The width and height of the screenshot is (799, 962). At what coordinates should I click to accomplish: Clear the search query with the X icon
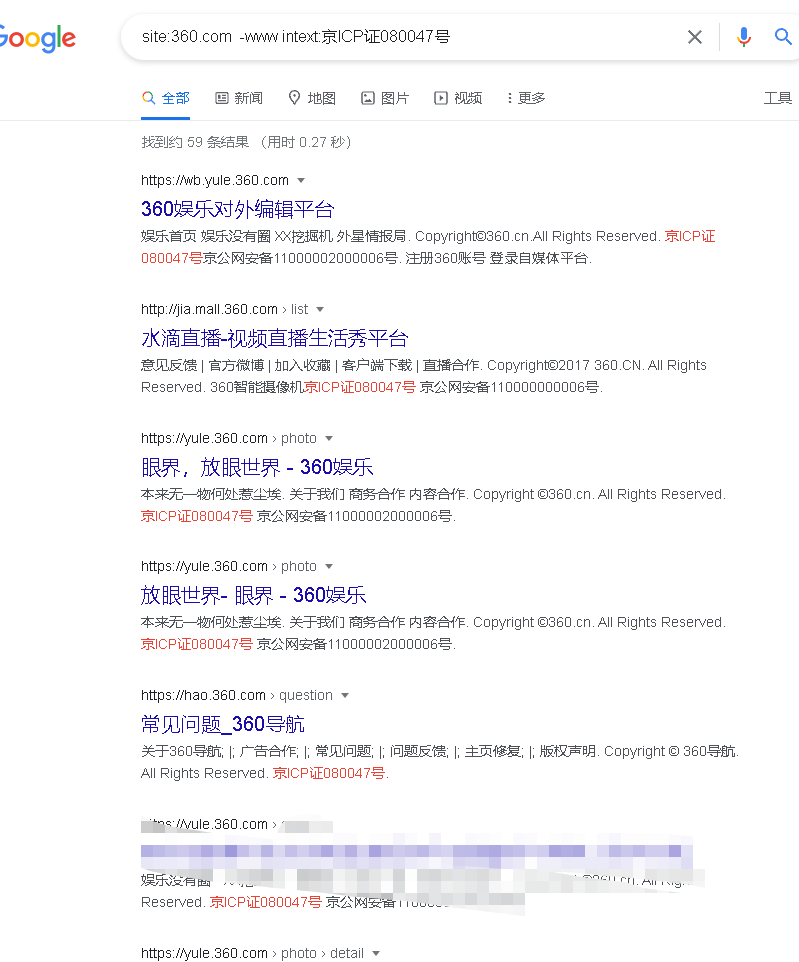point(695,37)
